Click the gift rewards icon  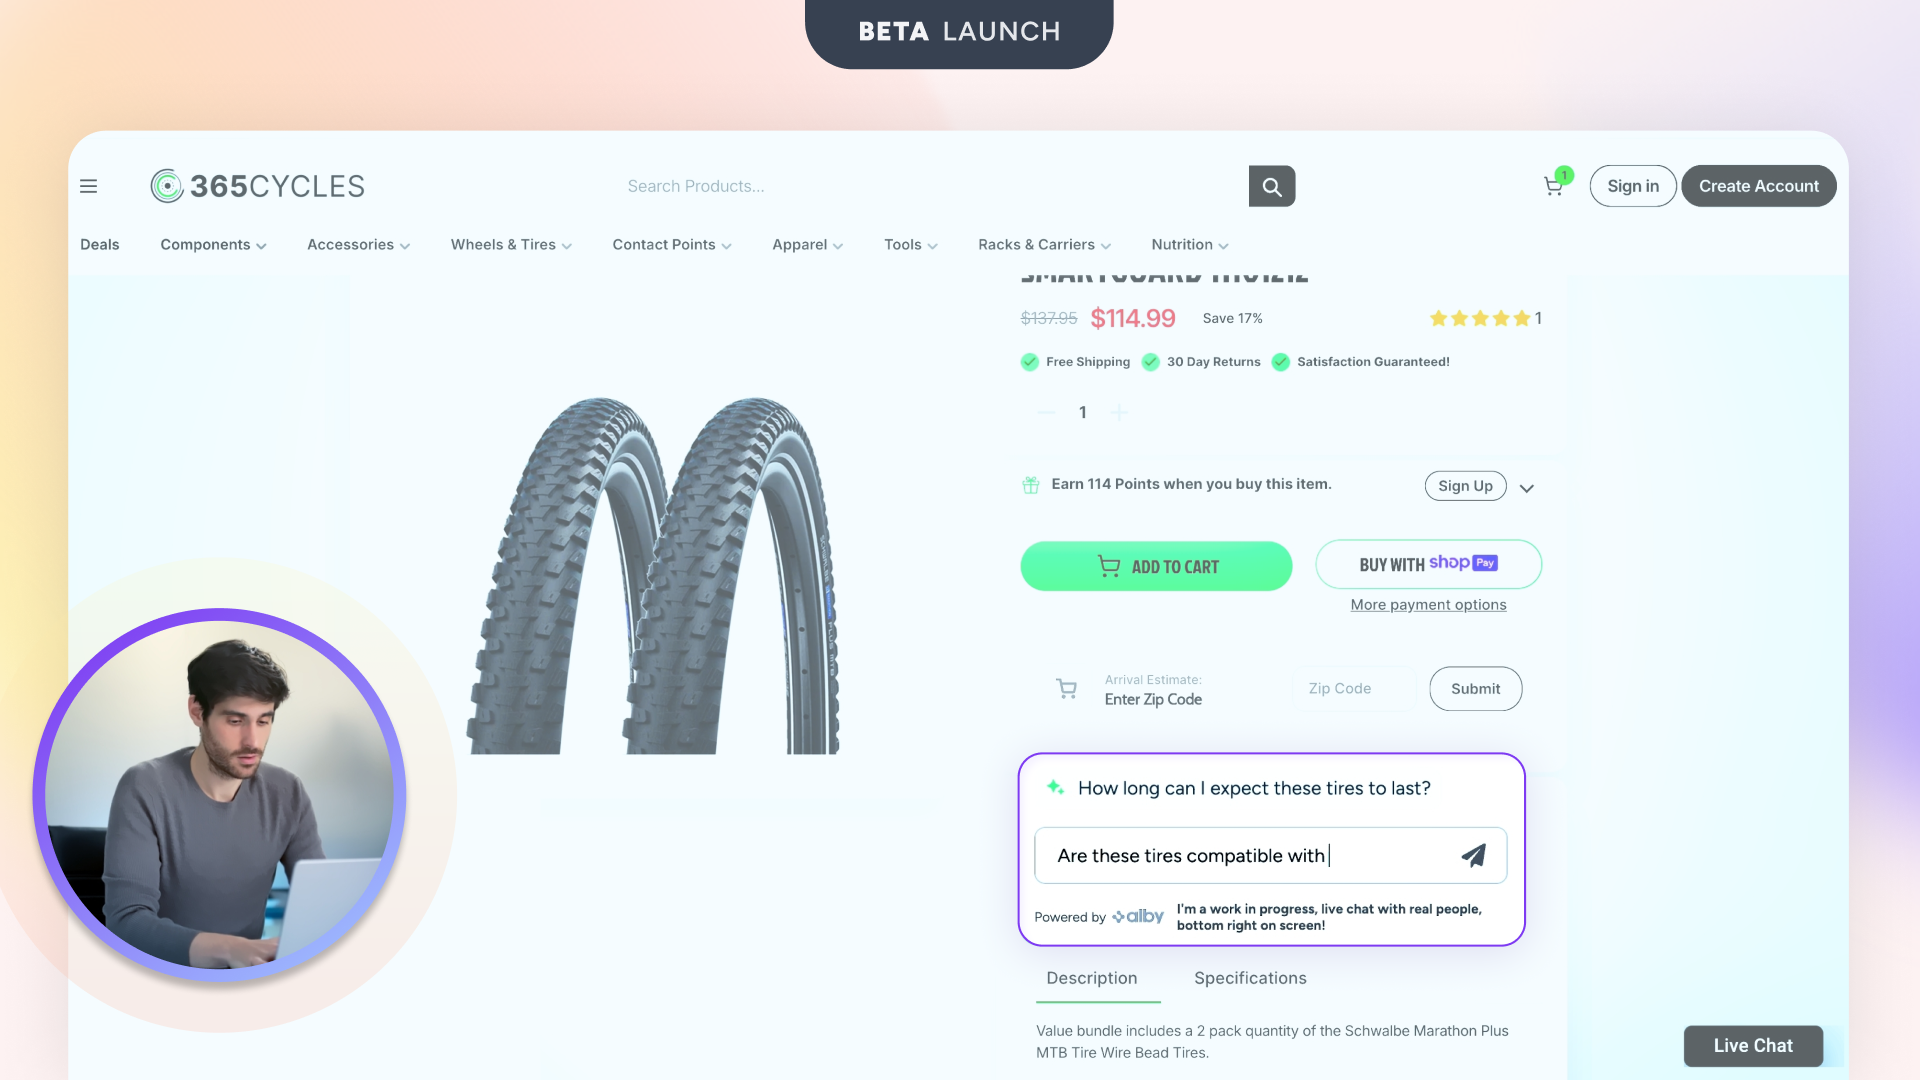(1031, 485)
